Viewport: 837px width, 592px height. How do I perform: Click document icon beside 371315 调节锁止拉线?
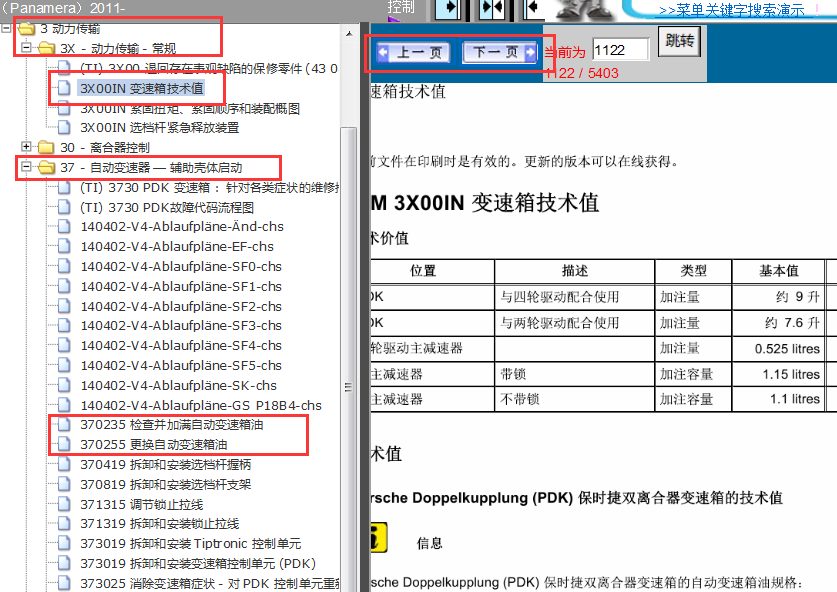(64, 504)
